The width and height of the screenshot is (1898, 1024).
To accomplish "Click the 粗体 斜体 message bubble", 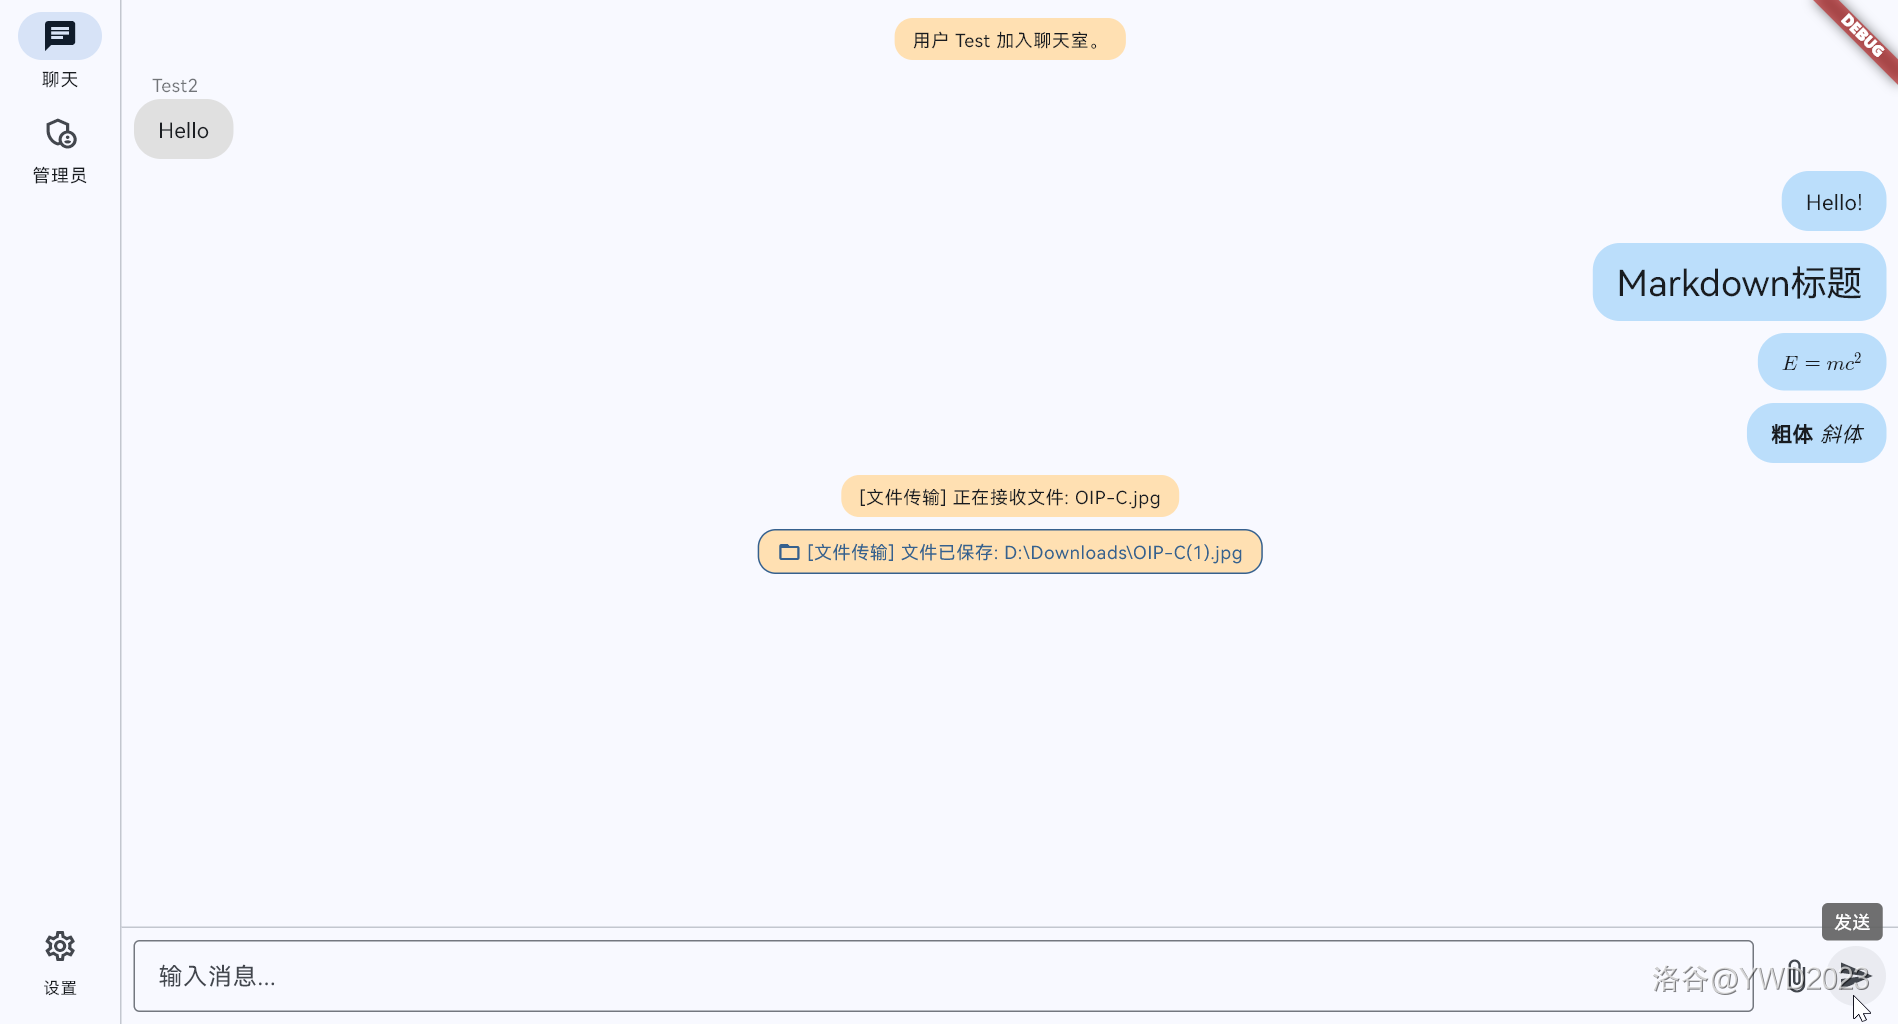I will tap(1816, 433).
